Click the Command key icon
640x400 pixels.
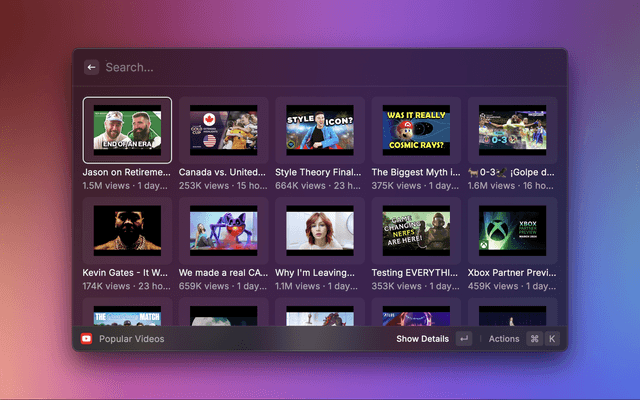coord(534,339)
